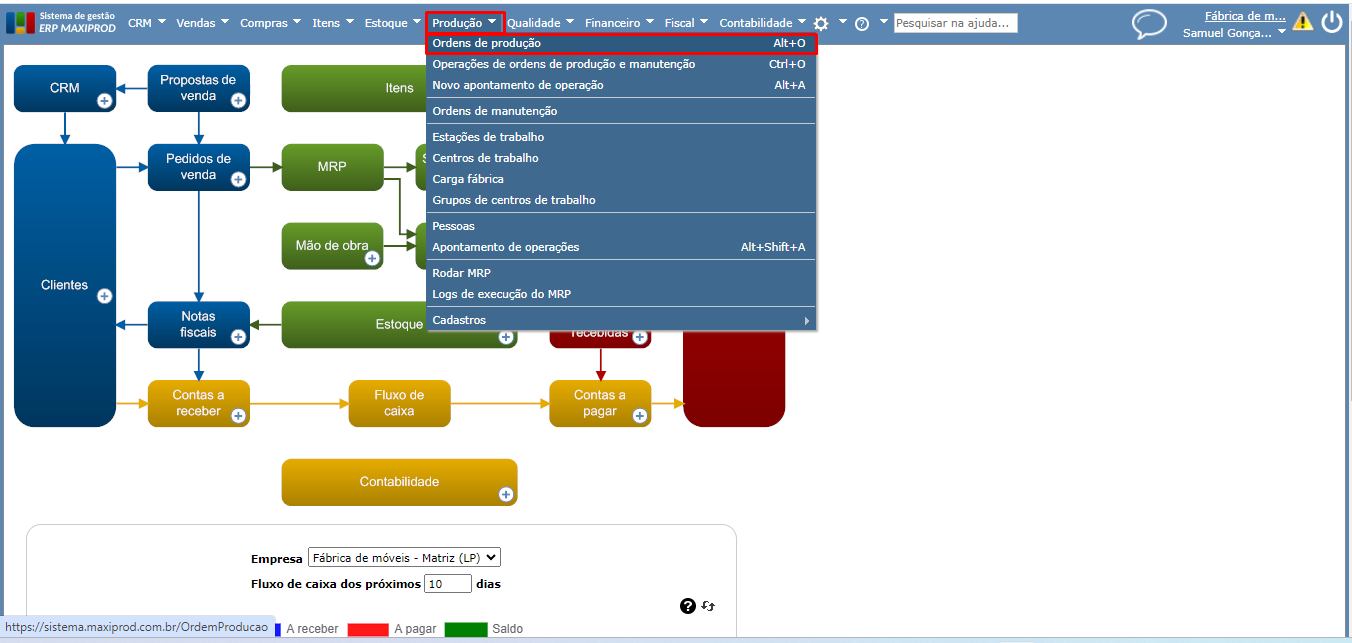This screenshot has height=643, width=1352.
Task: Click the black help circle icon near chart
Action: 688,606
